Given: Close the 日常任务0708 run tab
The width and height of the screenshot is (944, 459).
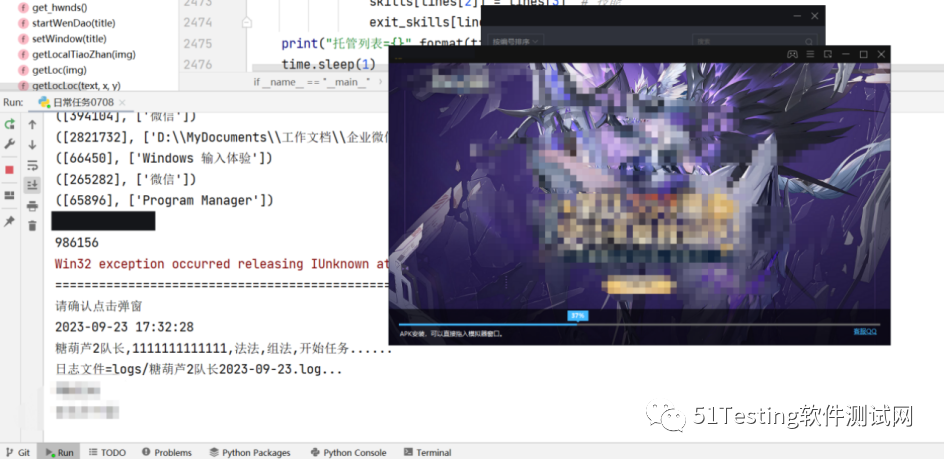Looking at the screenshot, I should (x=122, y=102).
